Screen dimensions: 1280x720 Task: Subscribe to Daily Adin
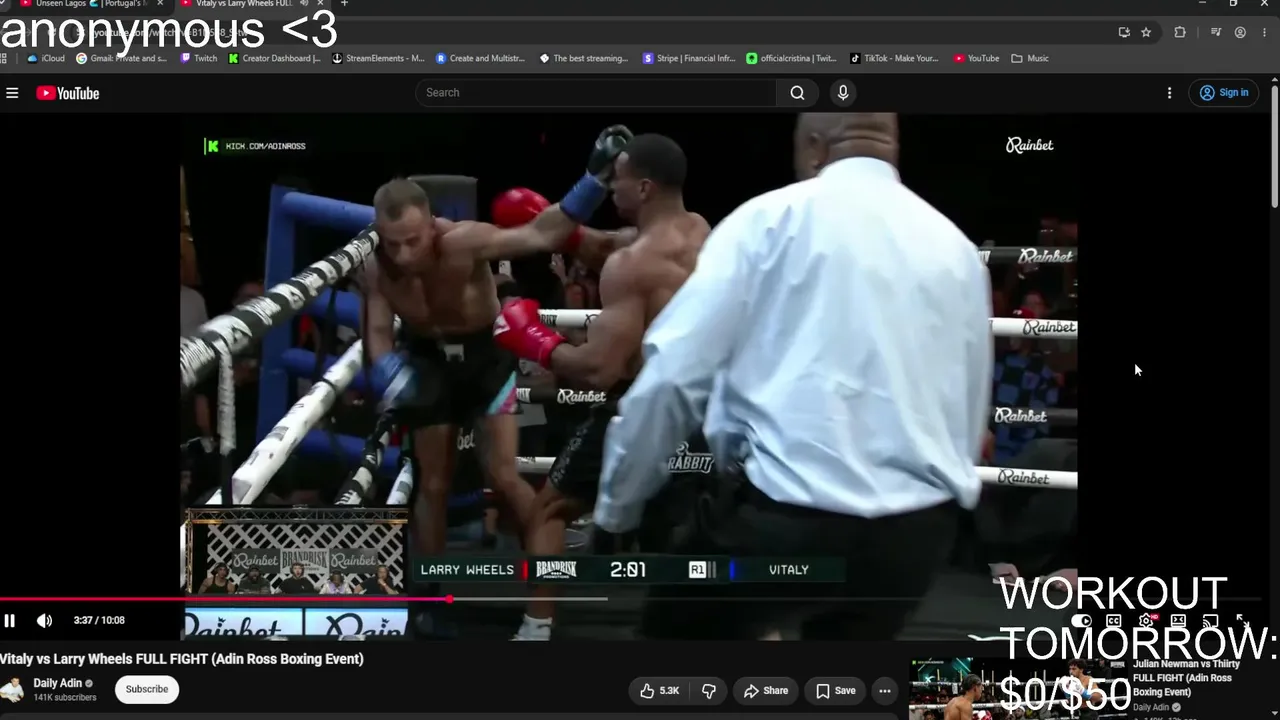click(x=146, y=689)
